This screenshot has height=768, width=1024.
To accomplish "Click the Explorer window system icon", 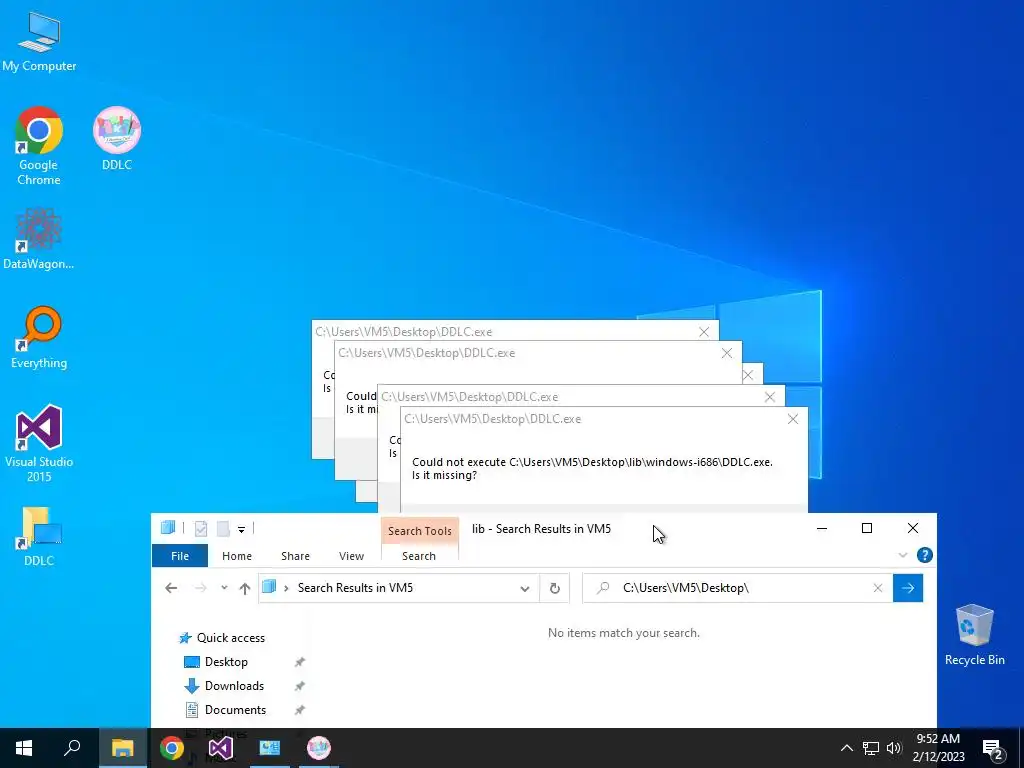I will 168,528.
